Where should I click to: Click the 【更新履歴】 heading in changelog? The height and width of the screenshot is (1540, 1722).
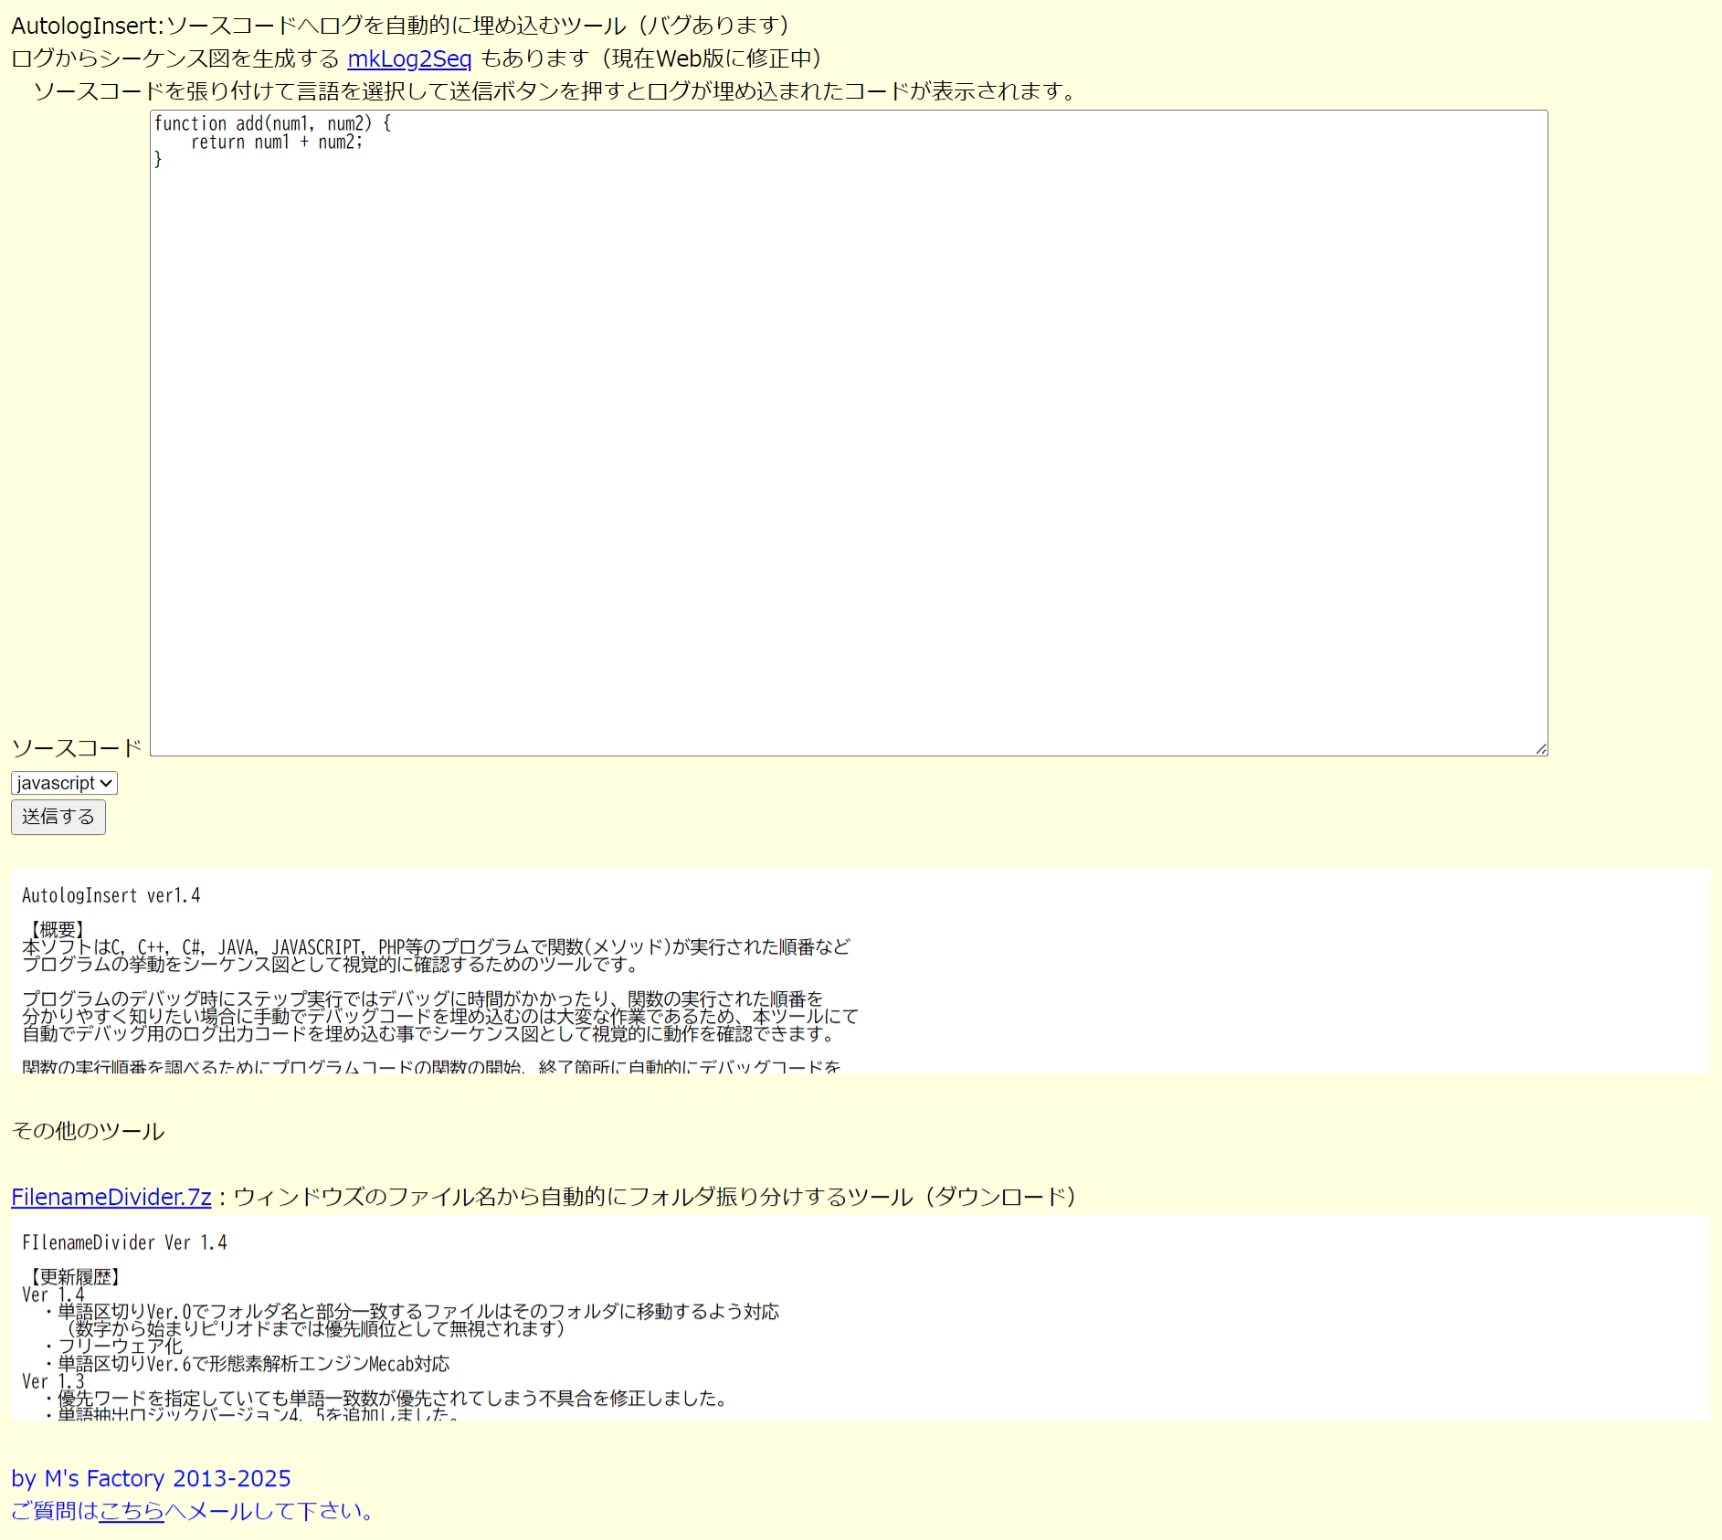[x=75, y=1276]
